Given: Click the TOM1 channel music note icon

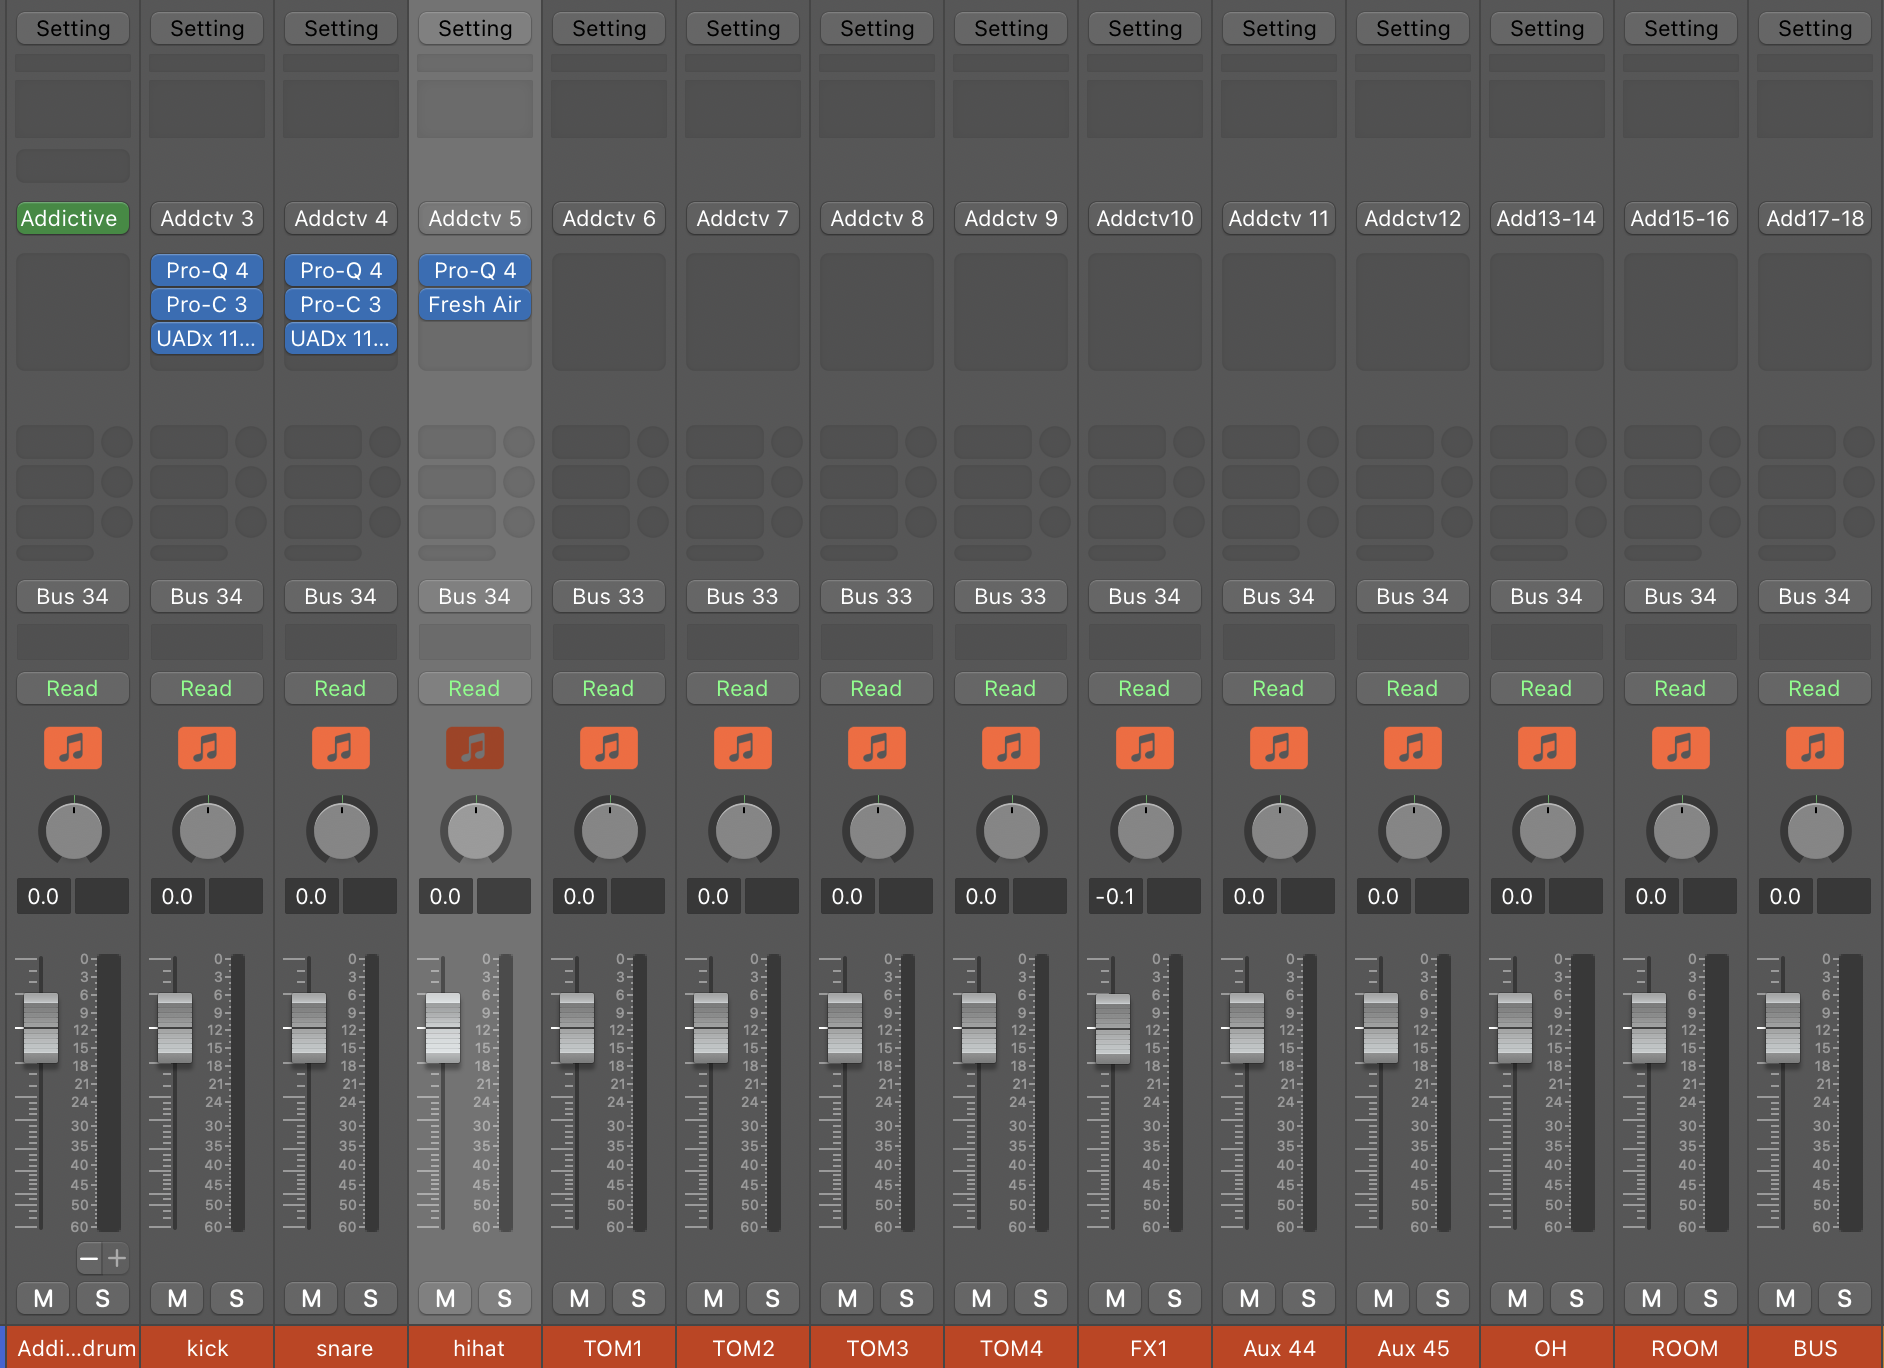Looking at the screenshot, I should [609, 748].
